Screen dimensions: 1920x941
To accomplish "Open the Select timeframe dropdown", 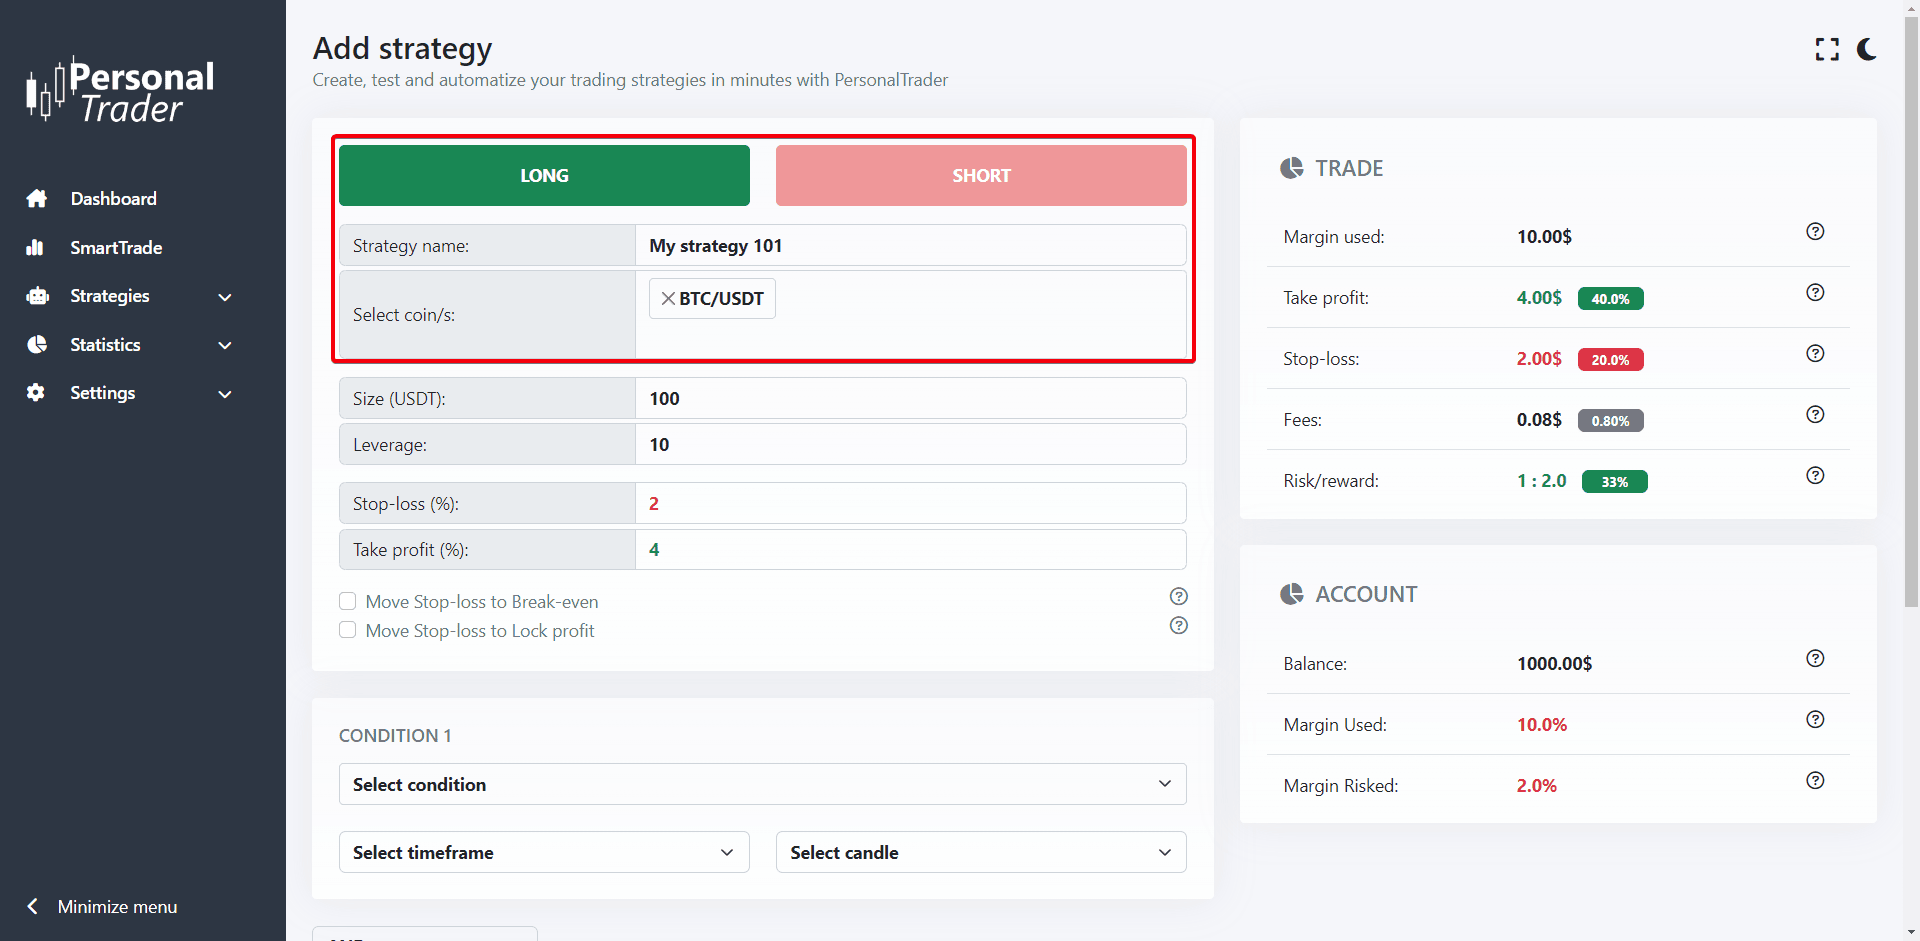I will (x=544, y=853).
